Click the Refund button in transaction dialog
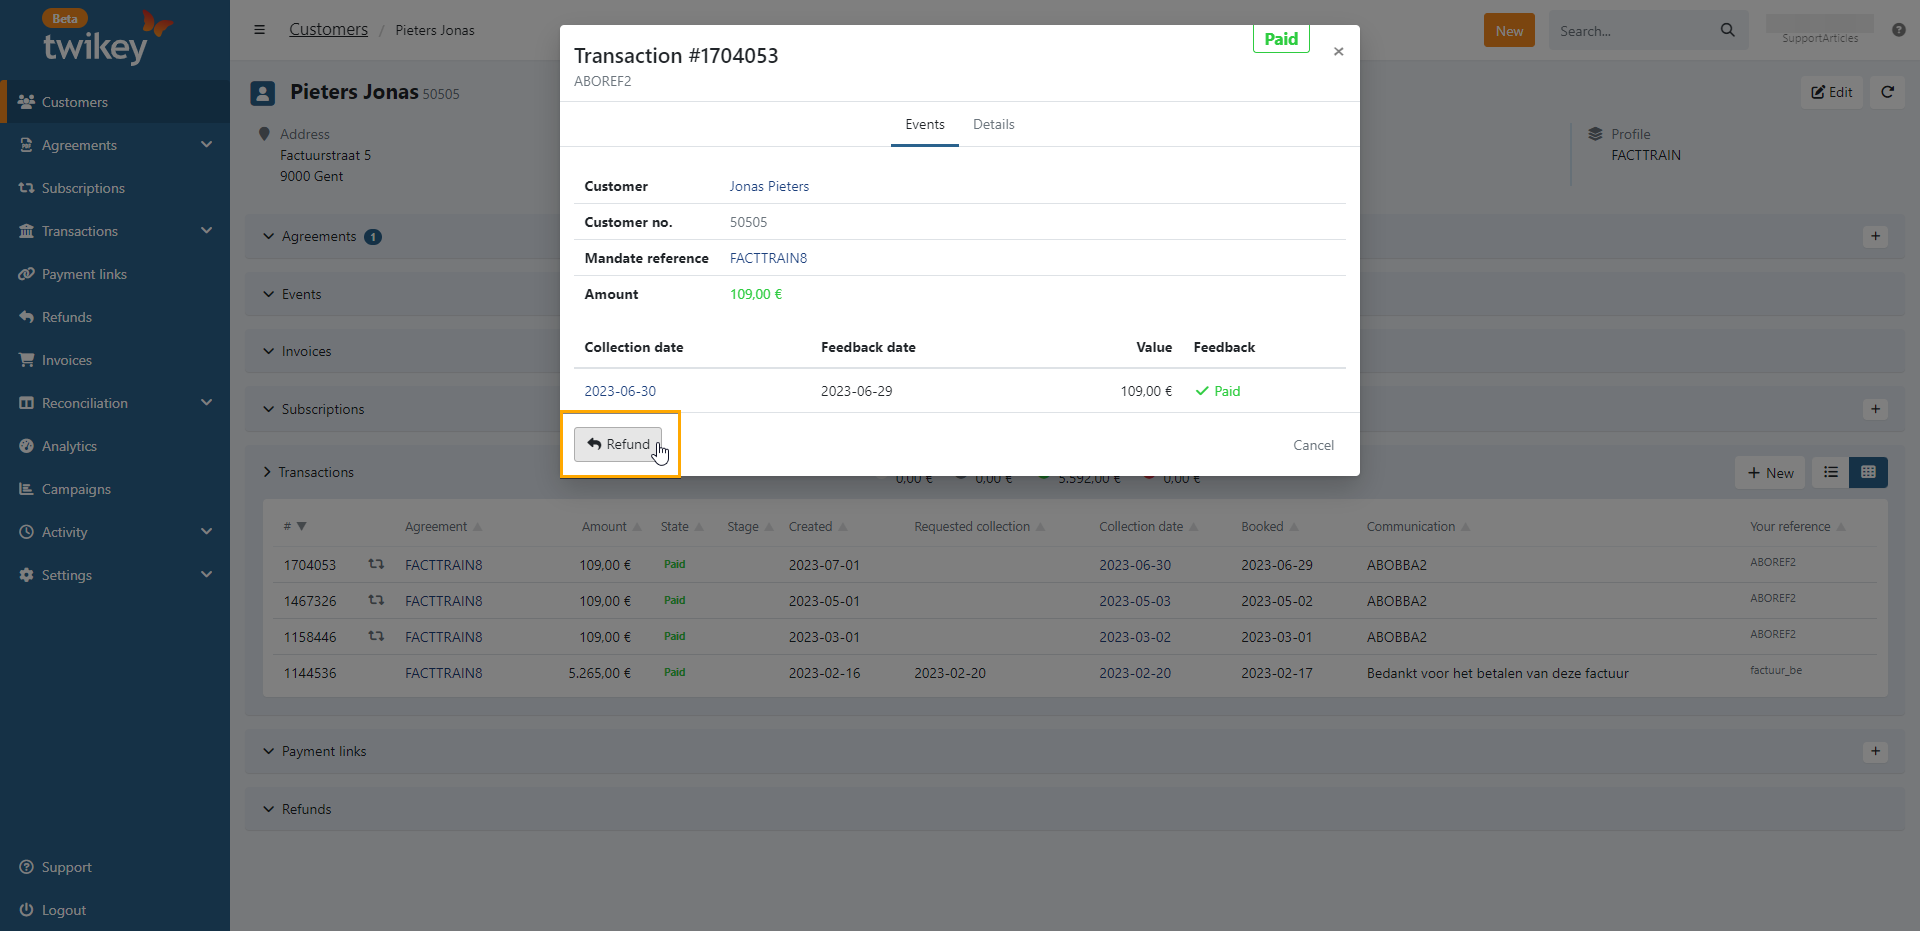The image size is (1920, 931). (x=618, y=444)
